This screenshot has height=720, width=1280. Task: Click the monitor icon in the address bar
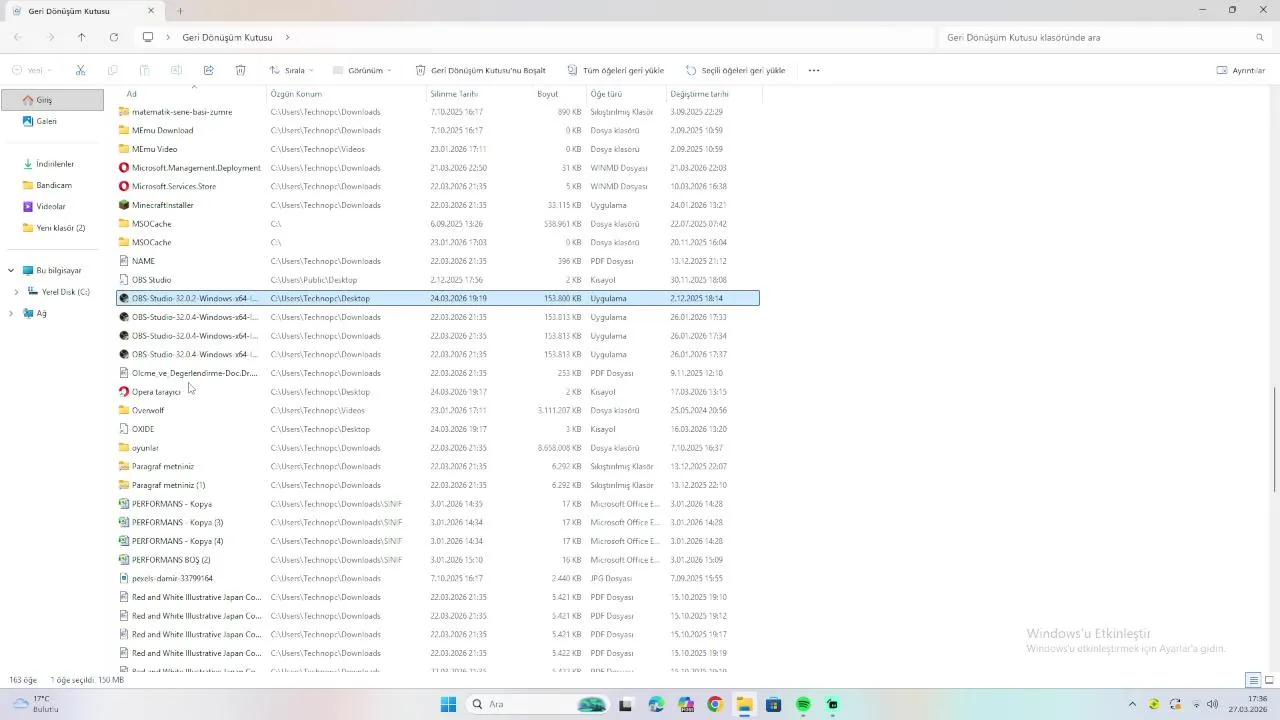(148, 37)
